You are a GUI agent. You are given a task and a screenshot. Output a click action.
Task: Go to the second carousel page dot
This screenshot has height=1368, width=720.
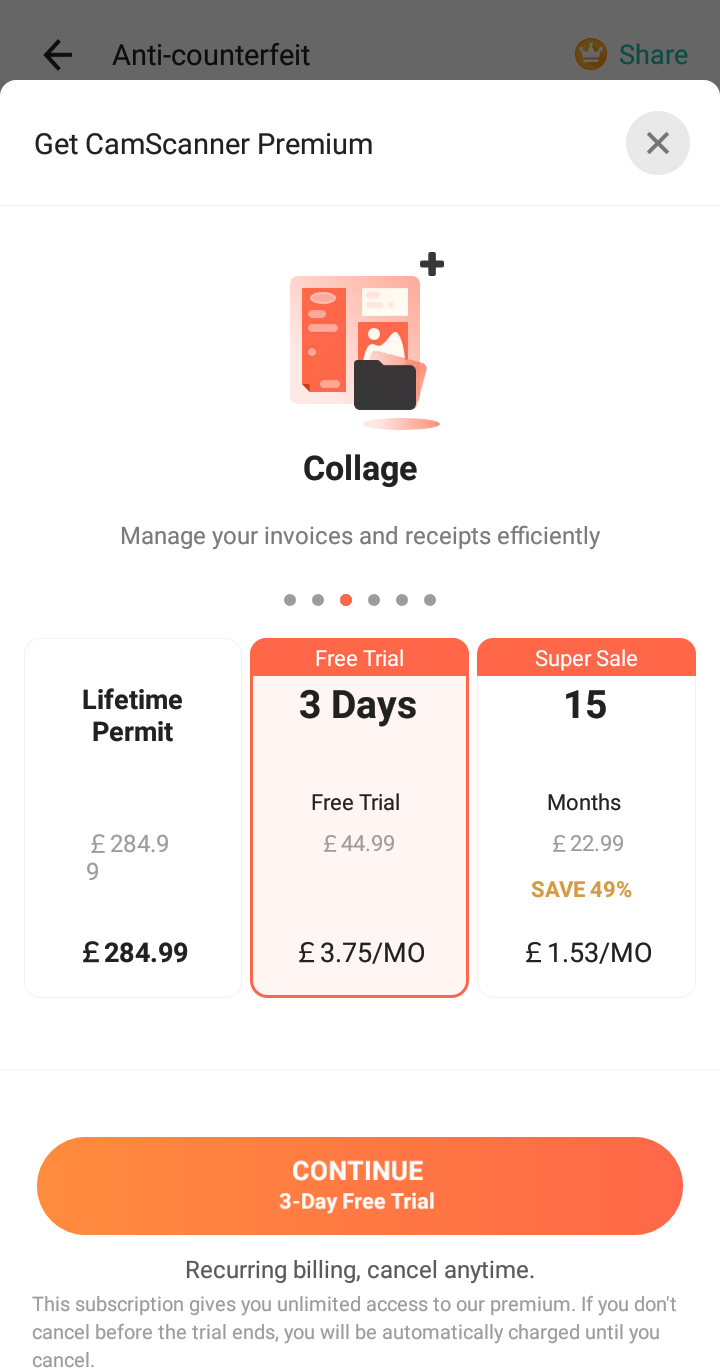click(318, 600)
